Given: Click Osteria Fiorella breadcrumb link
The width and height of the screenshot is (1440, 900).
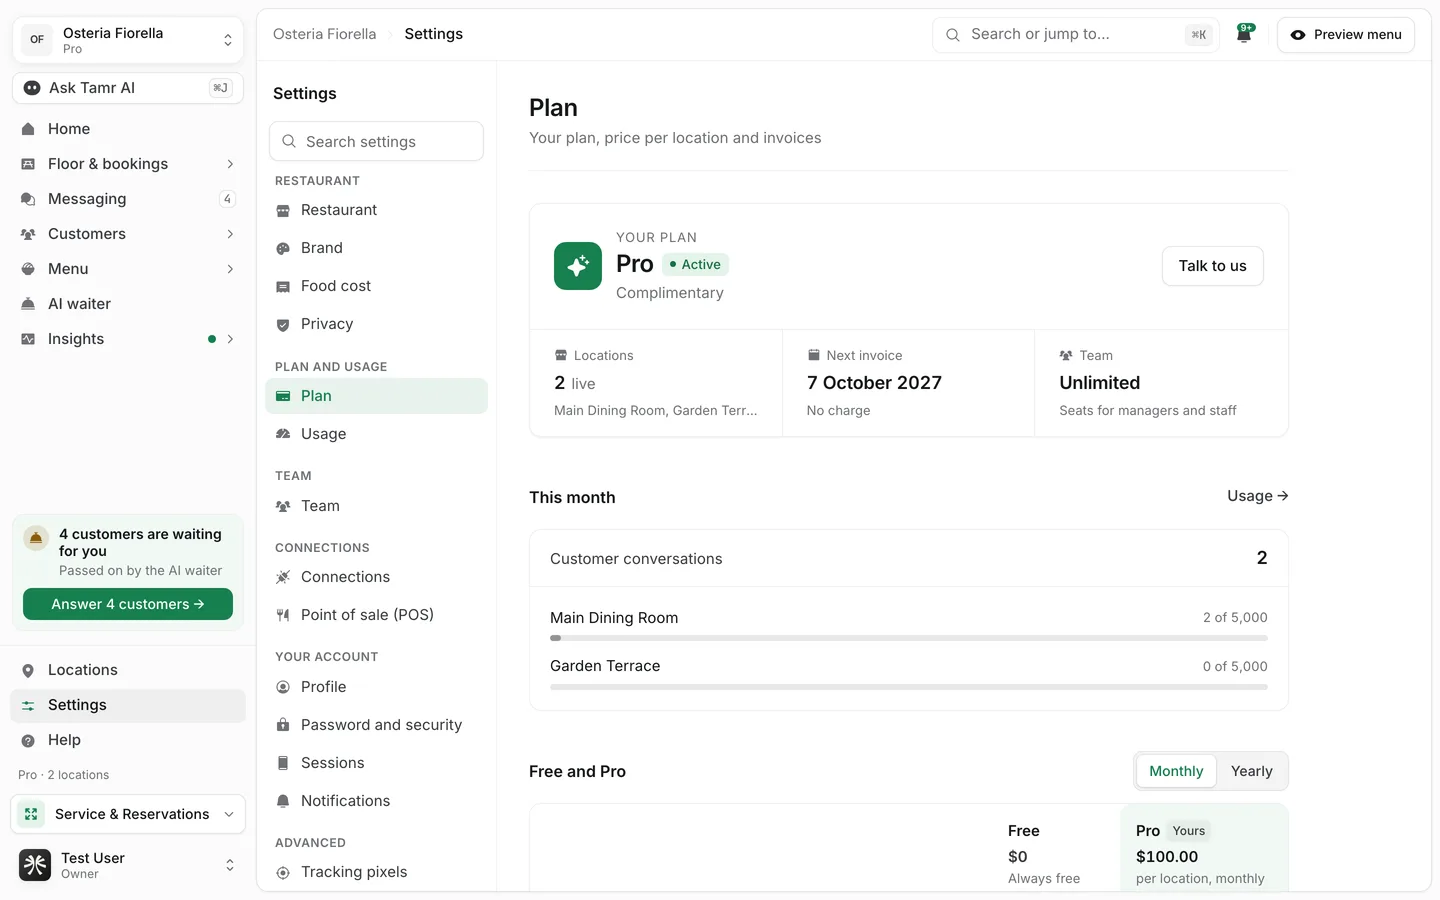Looking at the screenshot, I should point(325,34).
